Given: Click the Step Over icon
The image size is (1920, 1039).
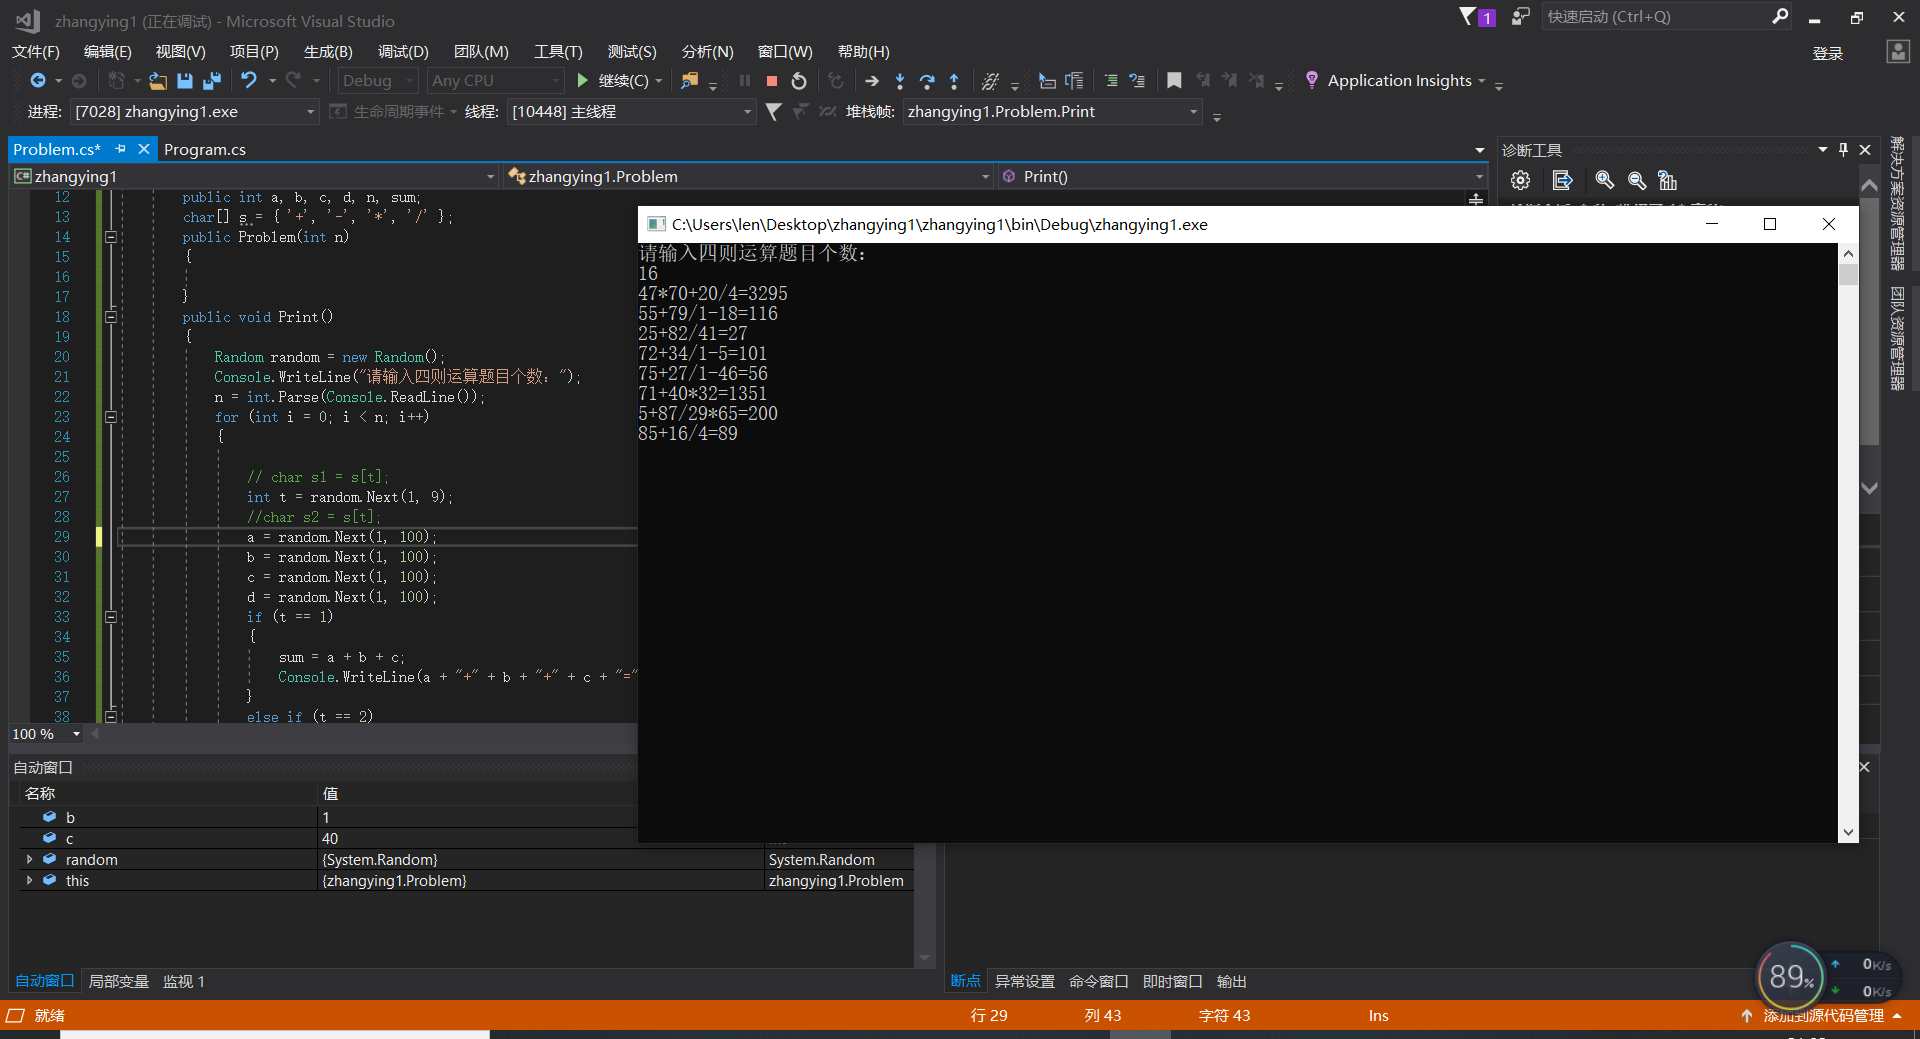Looking at the screenshot, I should tap(927, 81).
